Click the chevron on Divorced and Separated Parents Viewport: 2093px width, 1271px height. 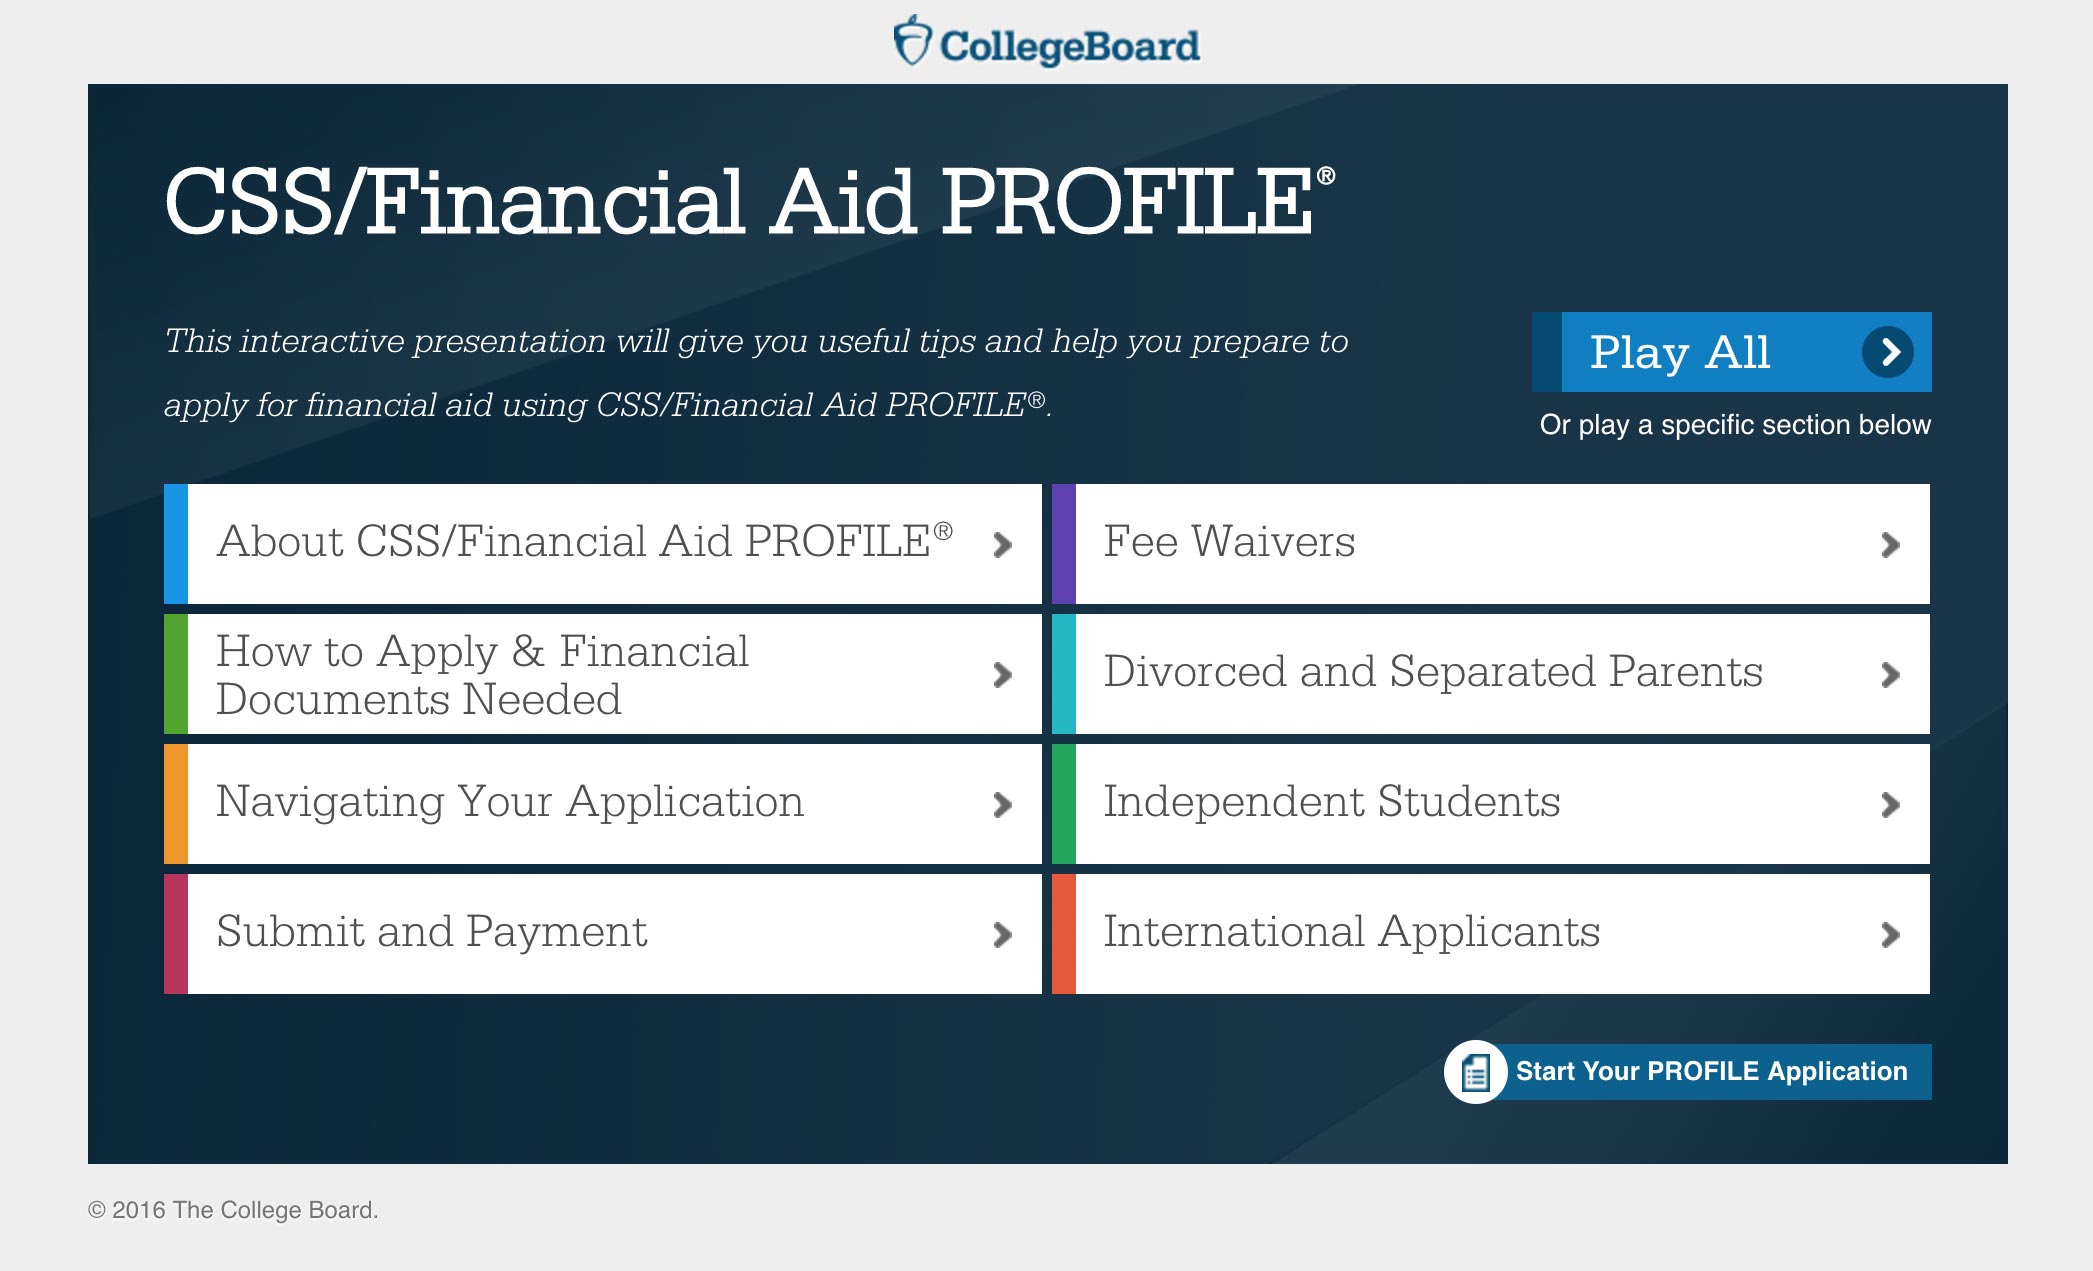(1889, 675)
